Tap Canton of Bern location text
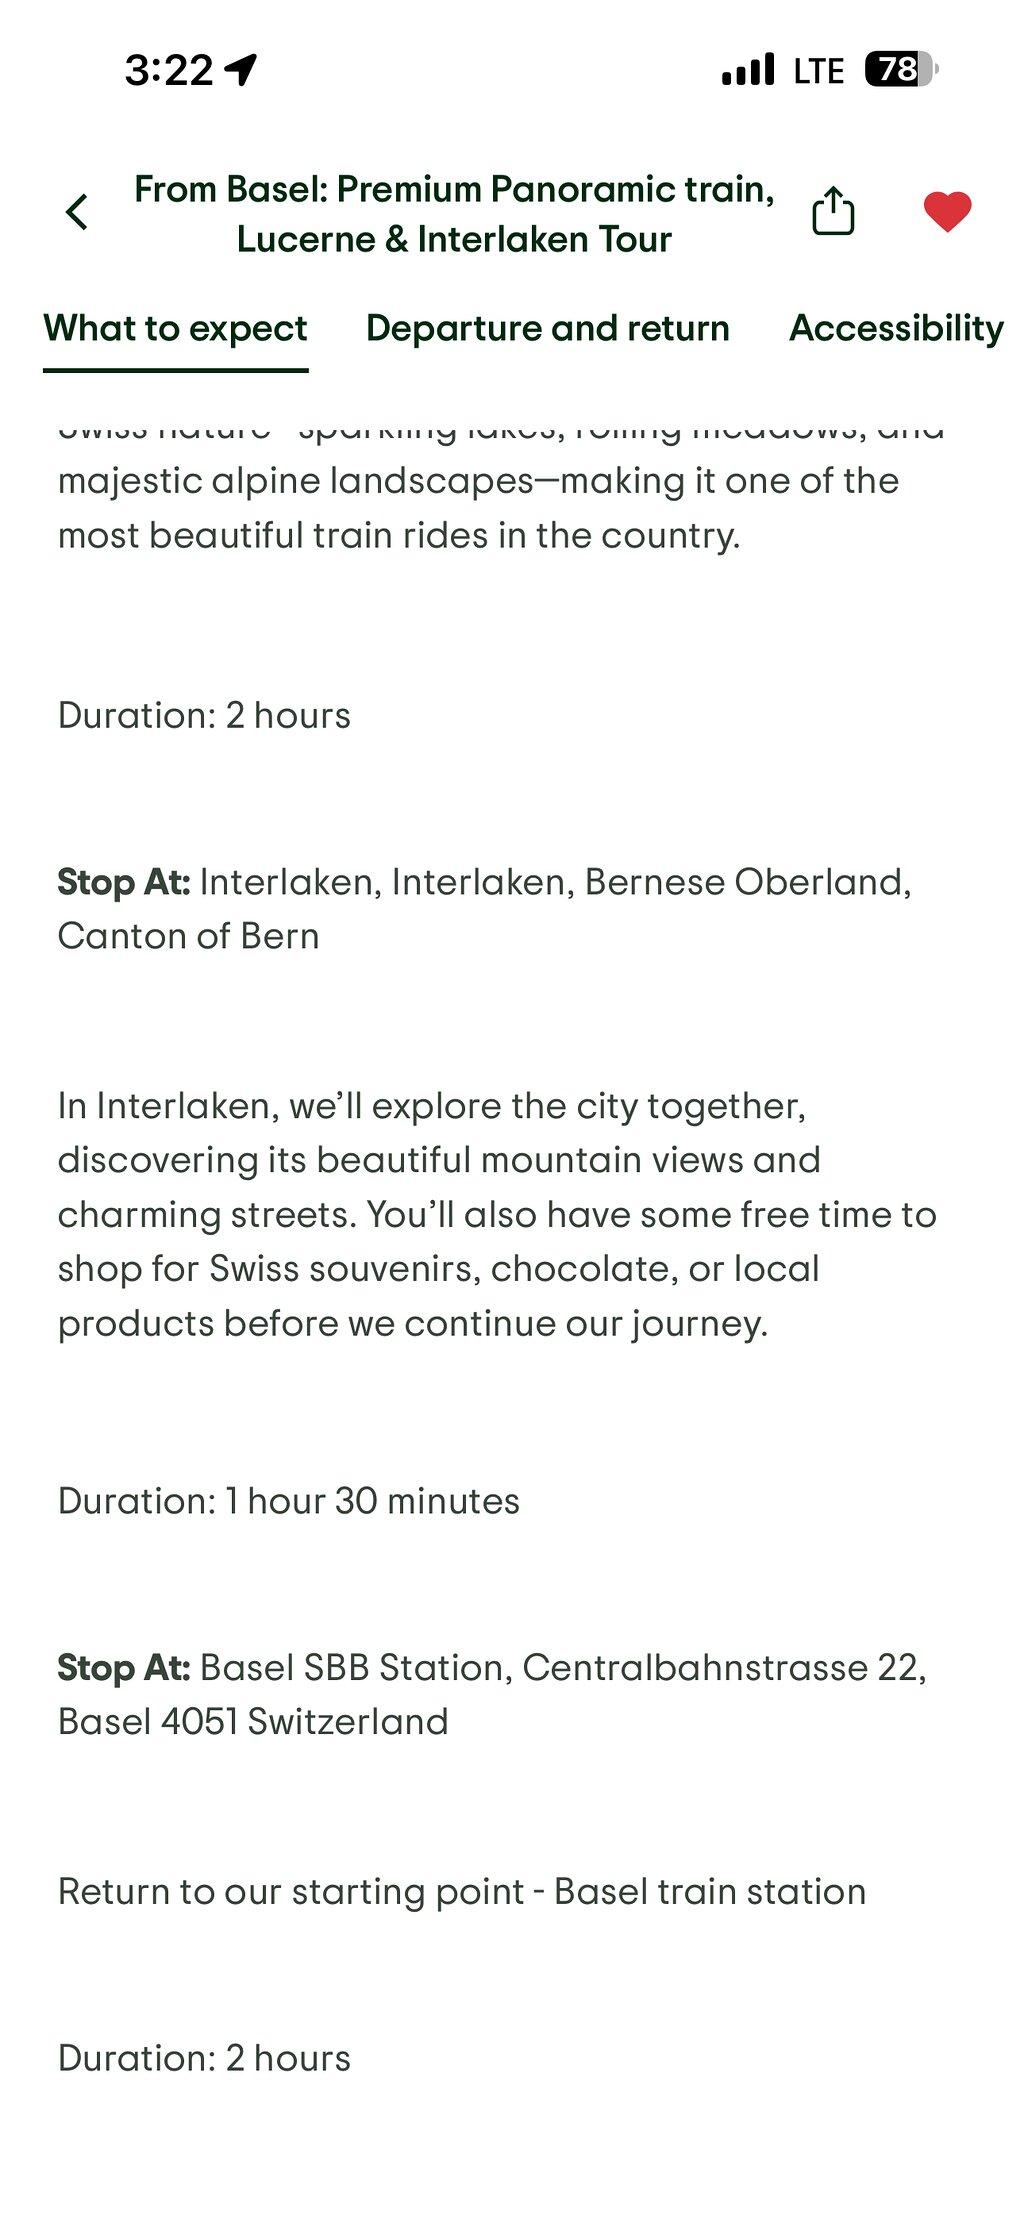The height and width of the screenshot is (2219, 1024). pos(189,936)
